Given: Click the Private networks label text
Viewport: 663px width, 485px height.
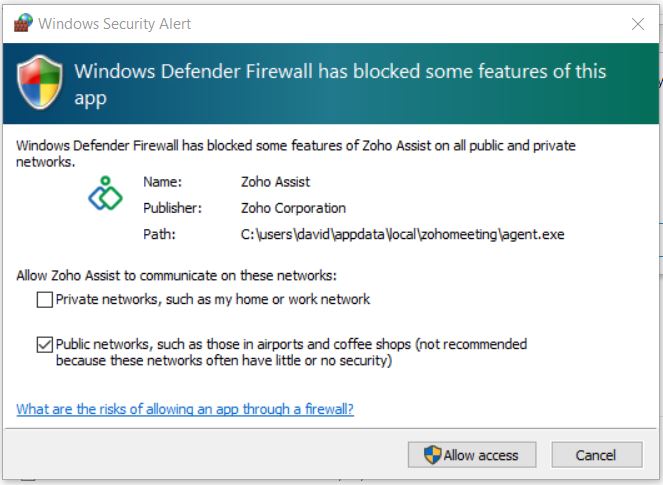Looking at the screenshot, I should pos(213,299).
